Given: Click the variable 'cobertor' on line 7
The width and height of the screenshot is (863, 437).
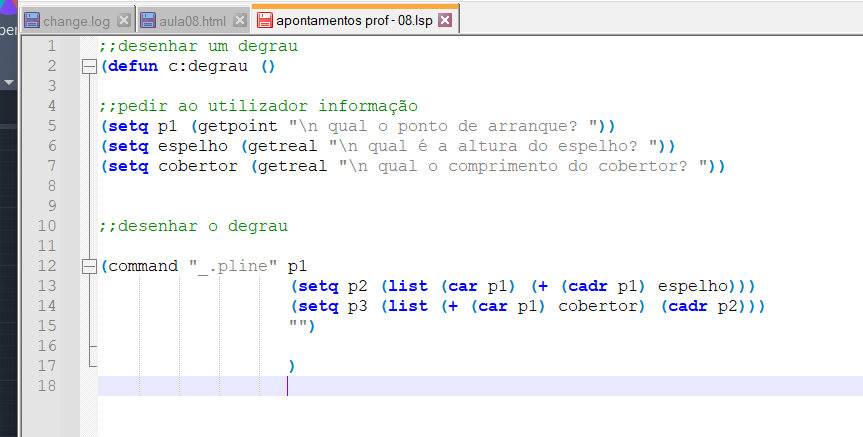Looking at the screenshot, I should point(198,166).
